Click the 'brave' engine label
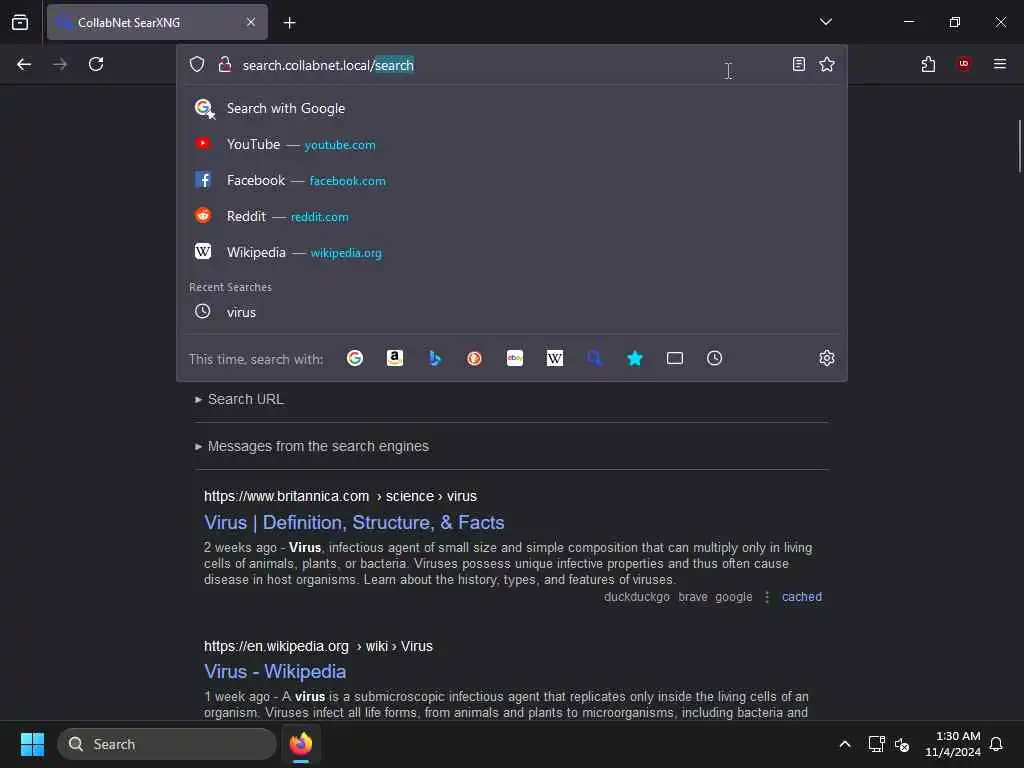 pyautogui.click(x=693, y=597)
